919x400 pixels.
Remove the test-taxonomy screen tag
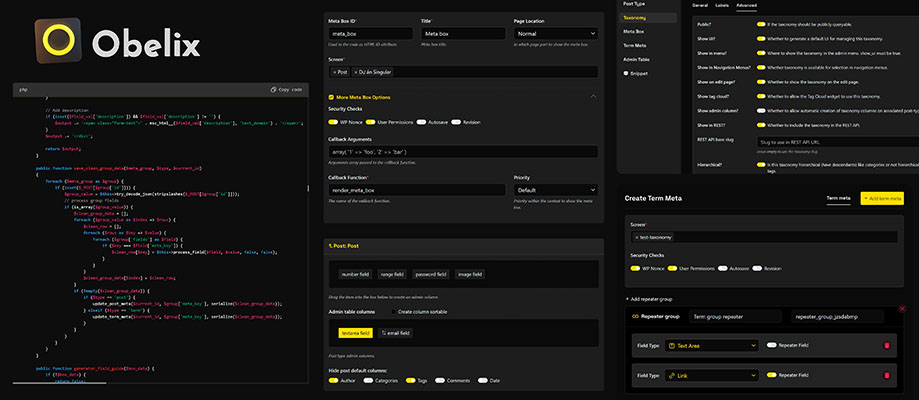click(x=637, y=237)
